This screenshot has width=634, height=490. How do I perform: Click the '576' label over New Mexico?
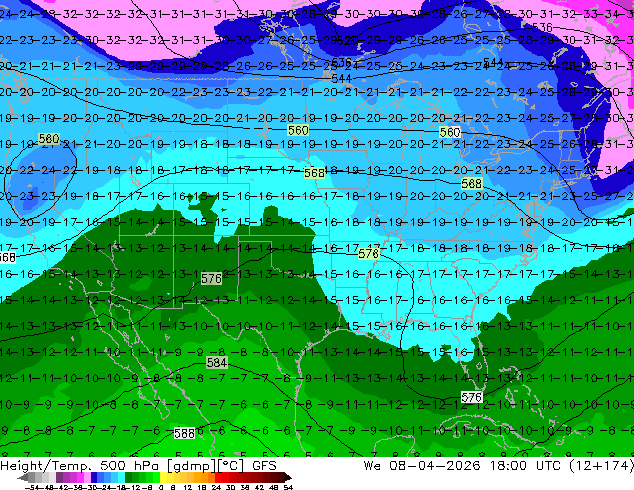click(211, 279)
